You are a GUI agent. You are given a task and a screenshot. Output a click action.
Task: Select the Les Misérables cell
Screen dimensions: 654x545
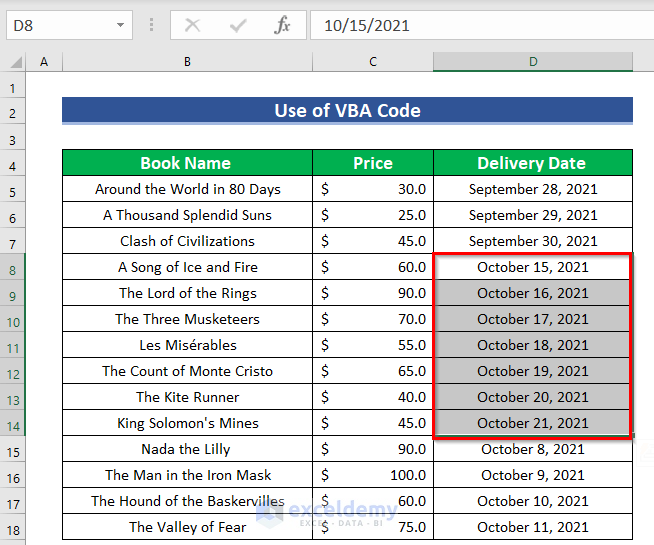(x=187, y=345)
